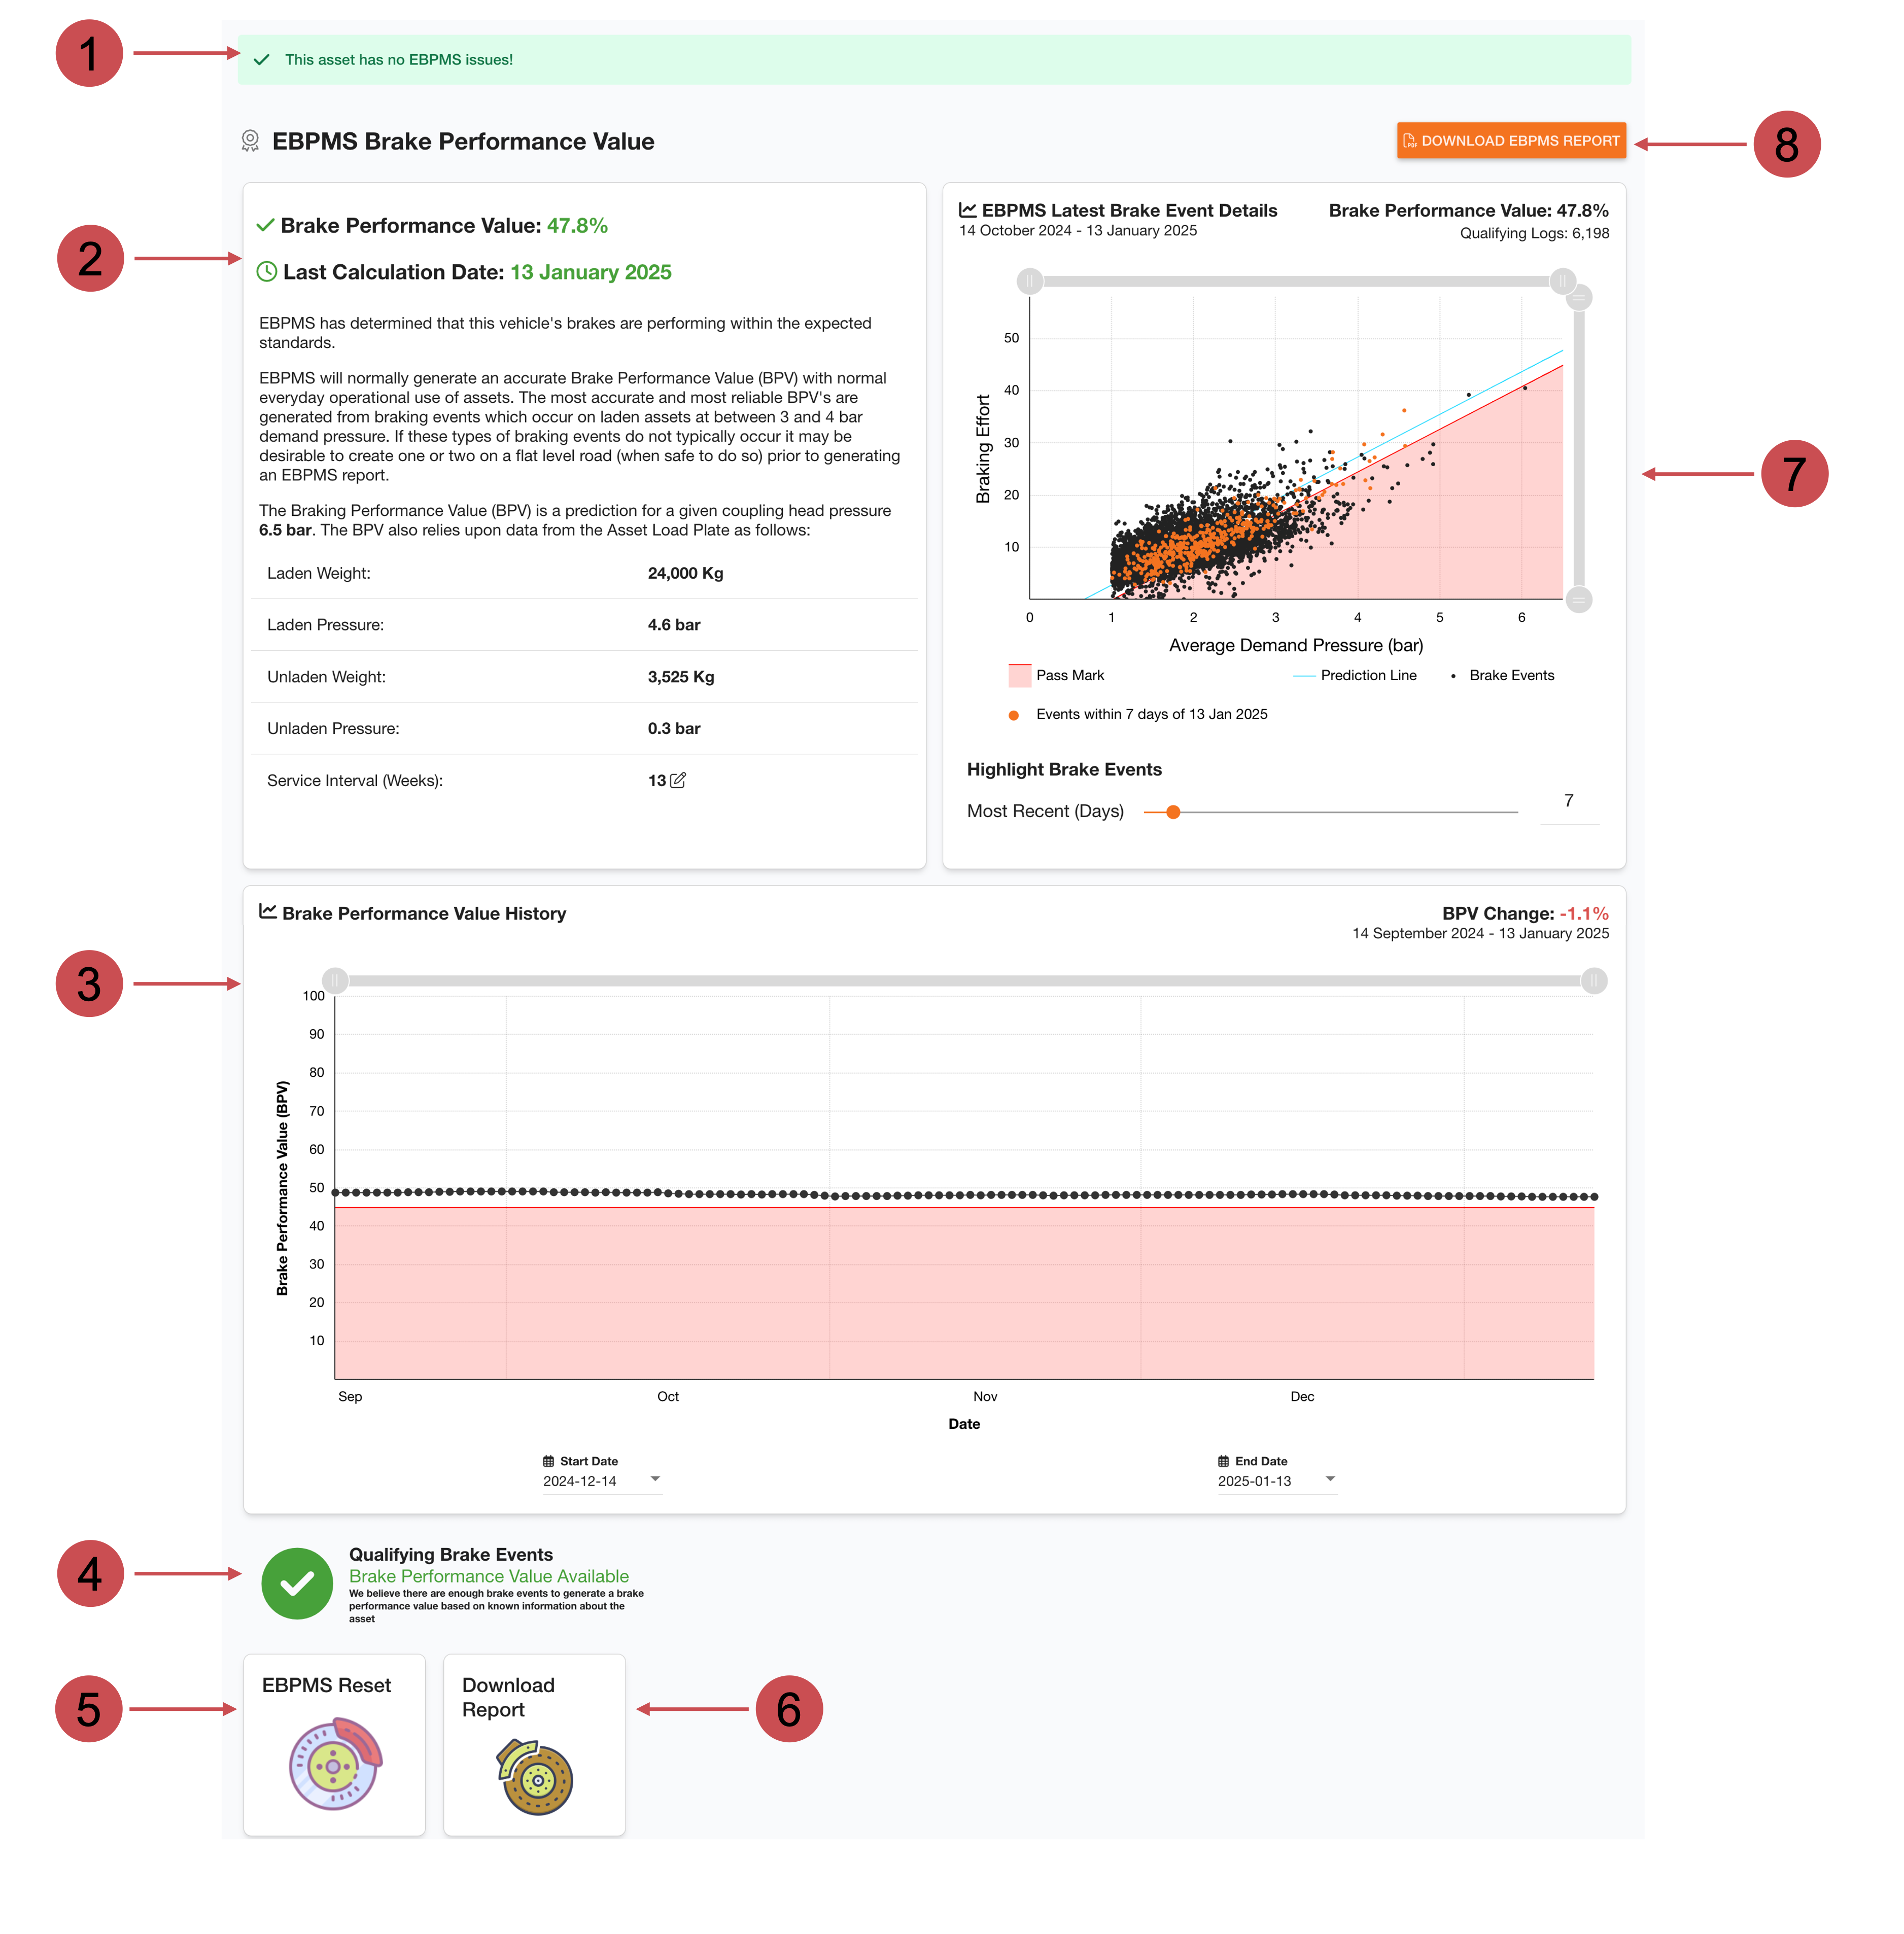1904x1934 pixels.
Task: Open the End Date dropdown
Action: tap(1330, 1479)
